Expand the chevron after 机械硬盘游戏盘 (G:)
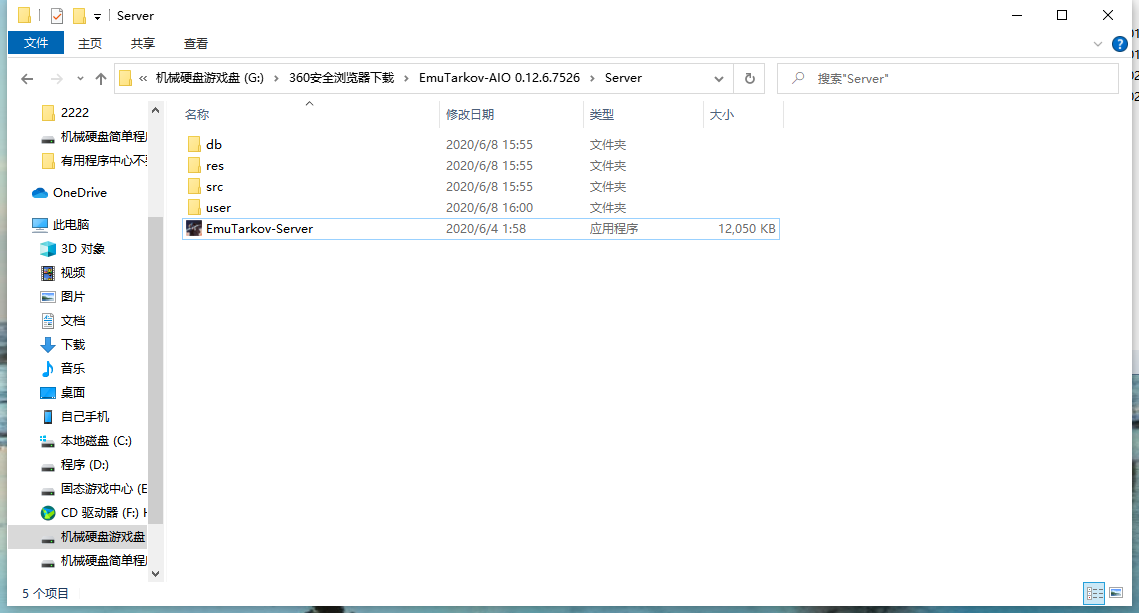Screen dimensions: 1139x613 pos(276,78)
